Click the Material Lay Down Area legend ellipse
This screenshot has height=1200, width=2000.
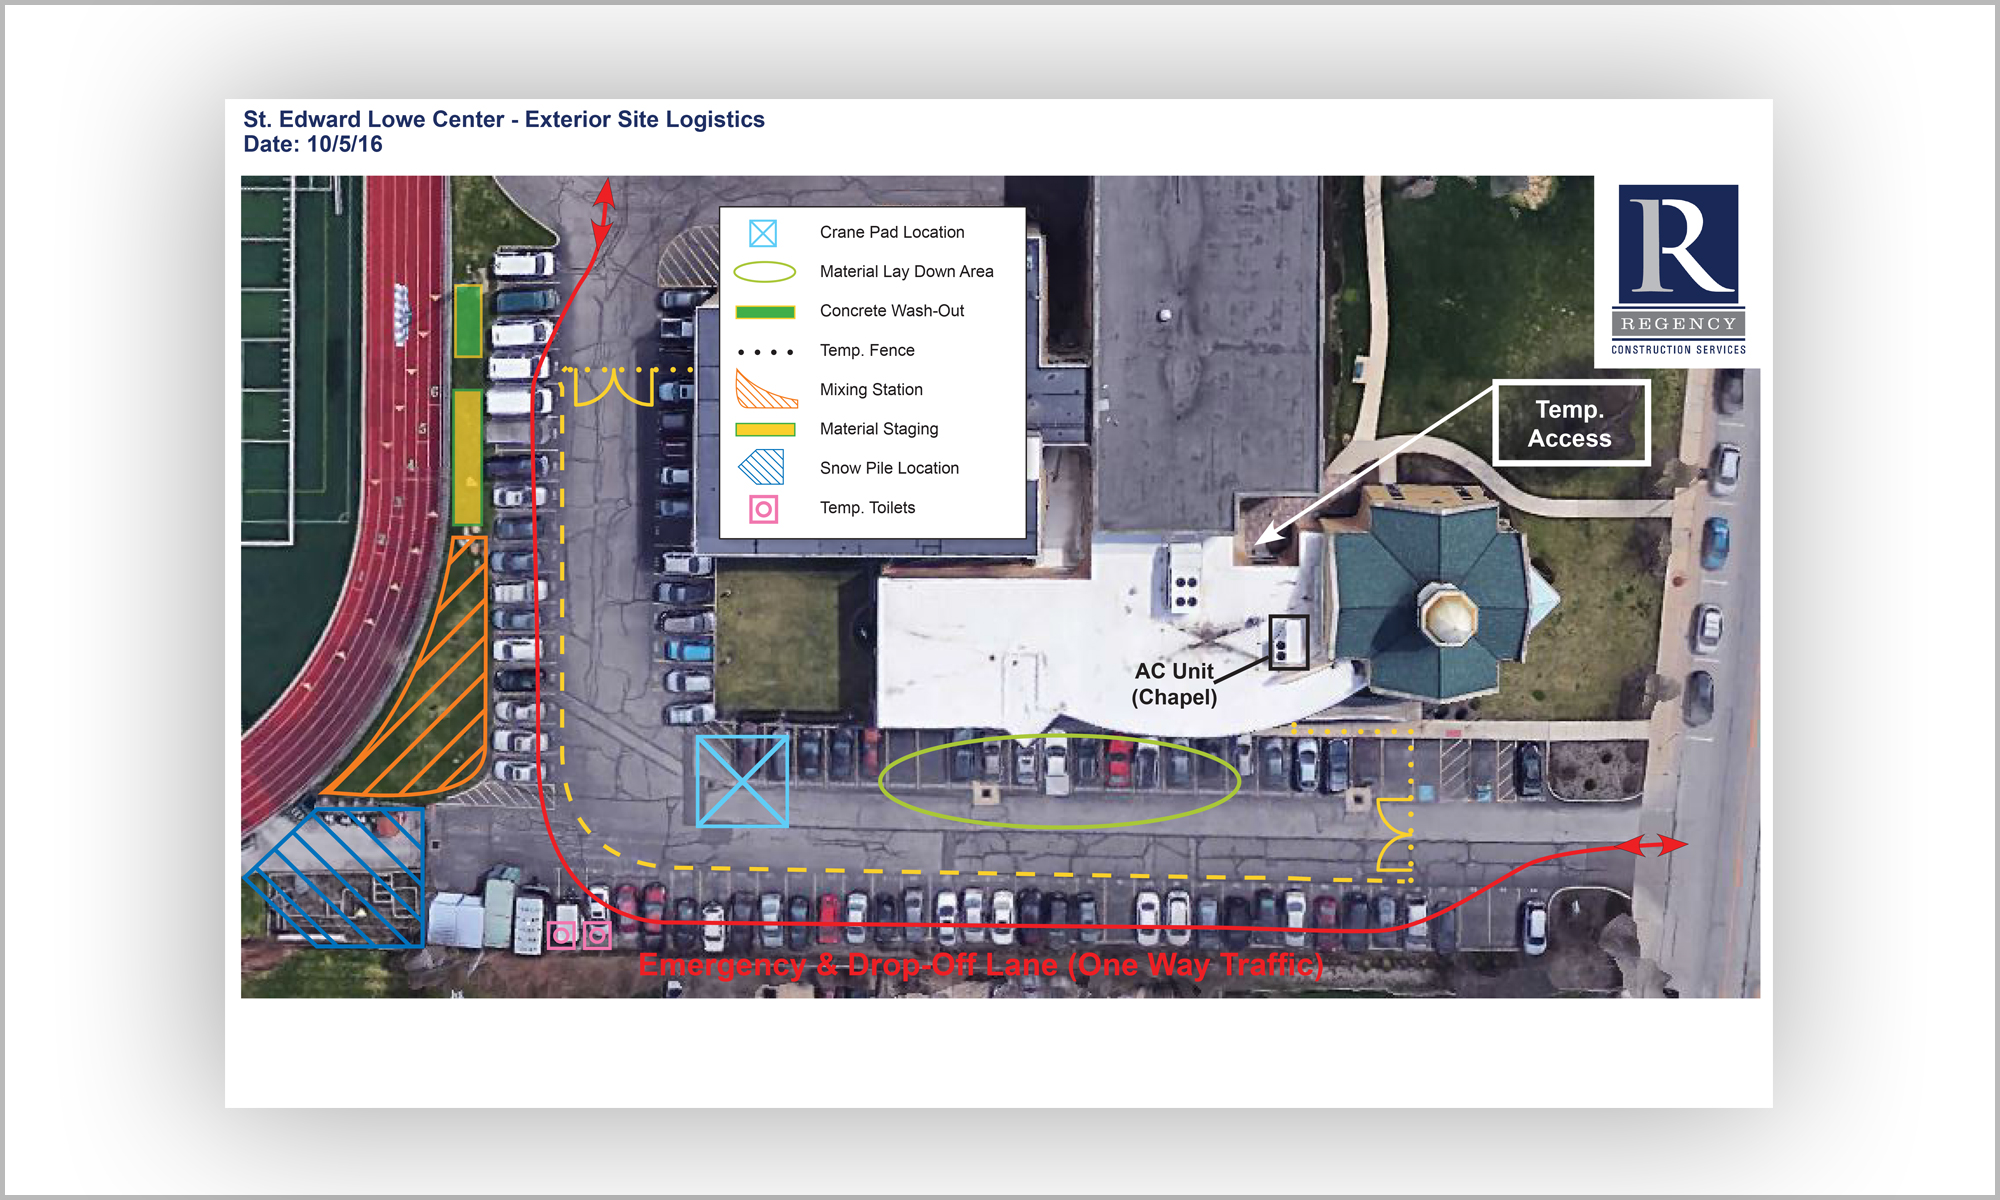click(x=765, y=272)
